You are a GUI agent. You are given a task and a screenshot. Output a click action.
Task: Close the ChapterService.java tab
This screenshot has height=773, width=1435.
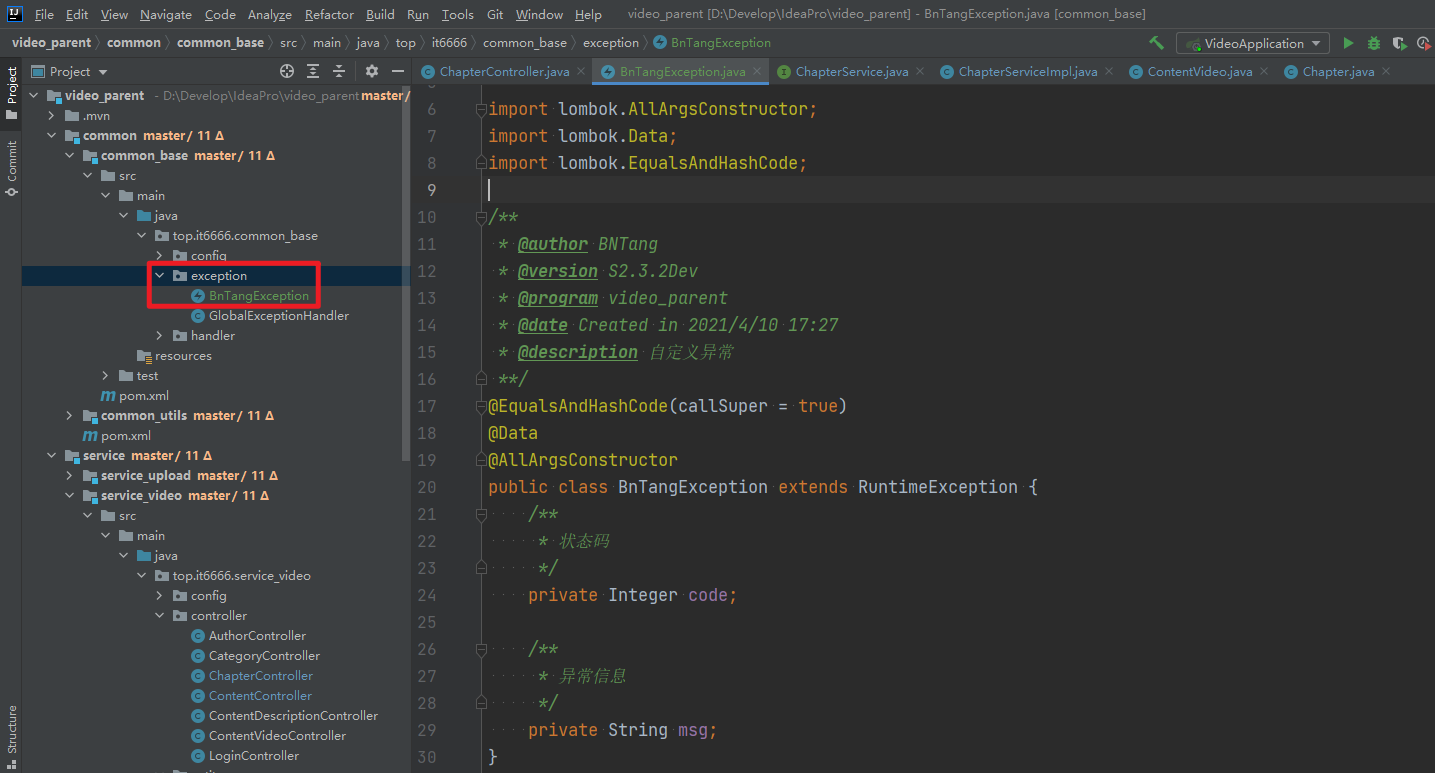tap(921, 71)
